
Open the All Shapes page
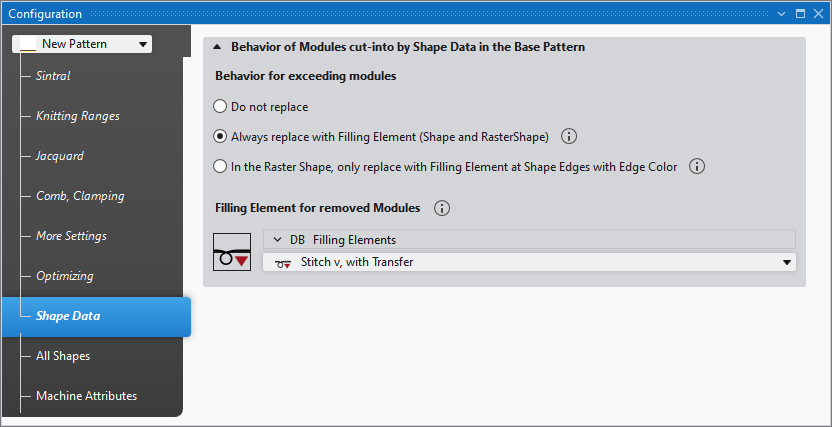point(63,356)
